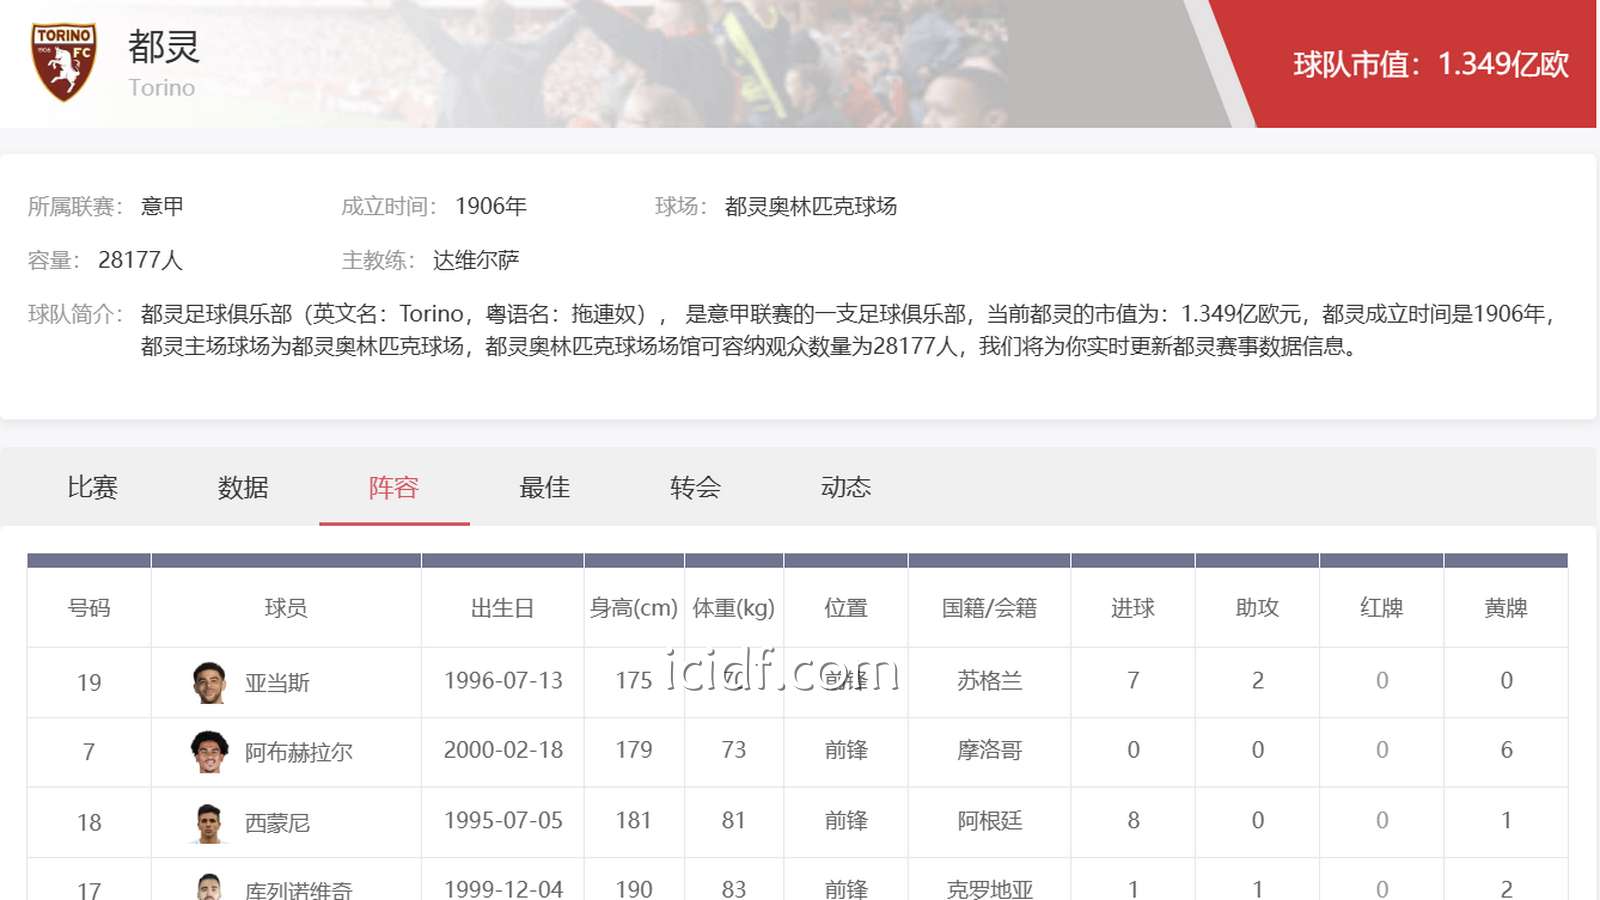Click the 国籍/会籍 column header
The image size is (1600, 900).
click(990, 608)
